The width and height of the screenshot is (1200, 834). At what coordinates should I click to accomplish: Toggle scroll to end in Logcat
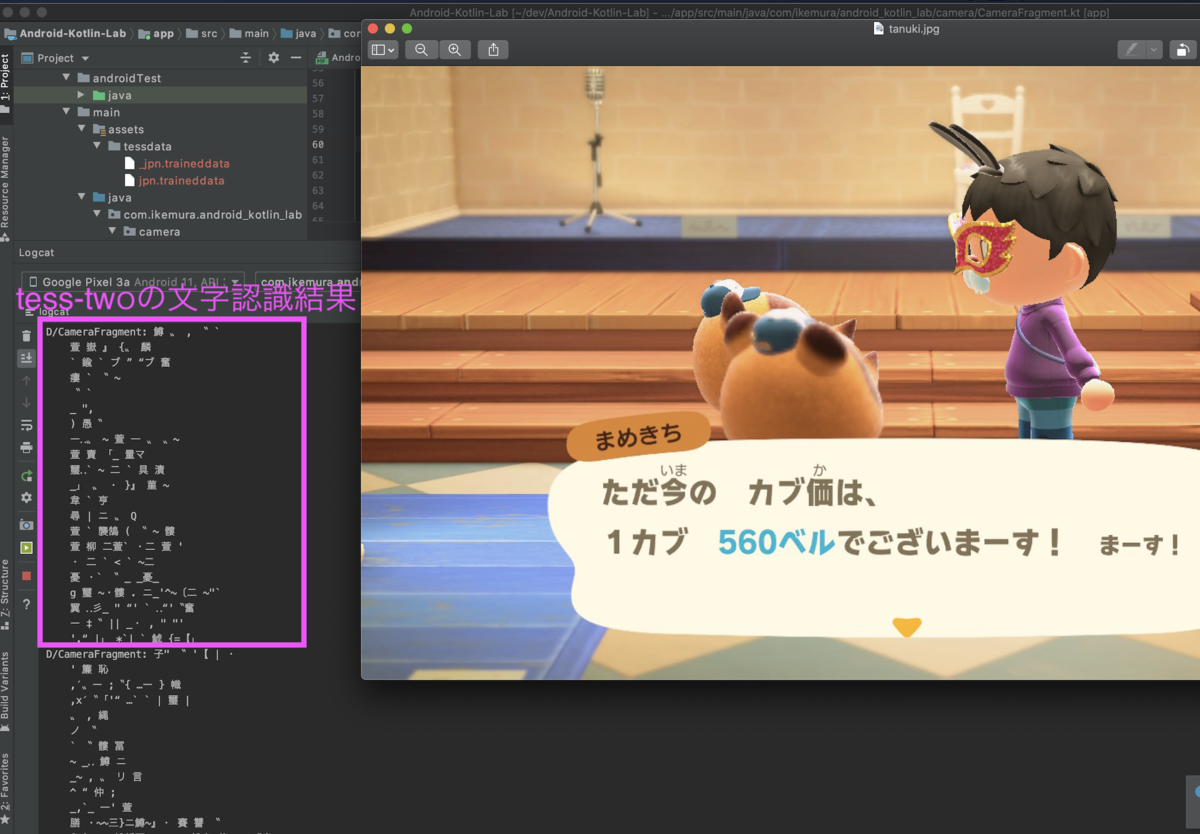(x=27, y=358)
